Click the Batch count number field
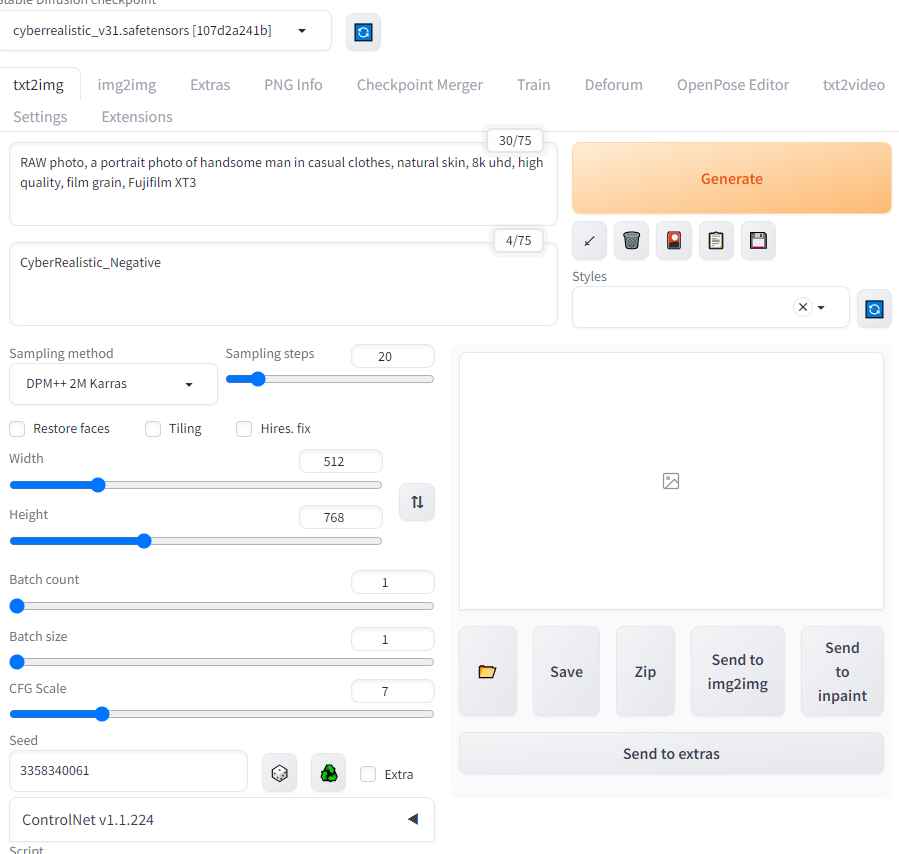This screenshot has height=854, width=899. pos(393,582)
